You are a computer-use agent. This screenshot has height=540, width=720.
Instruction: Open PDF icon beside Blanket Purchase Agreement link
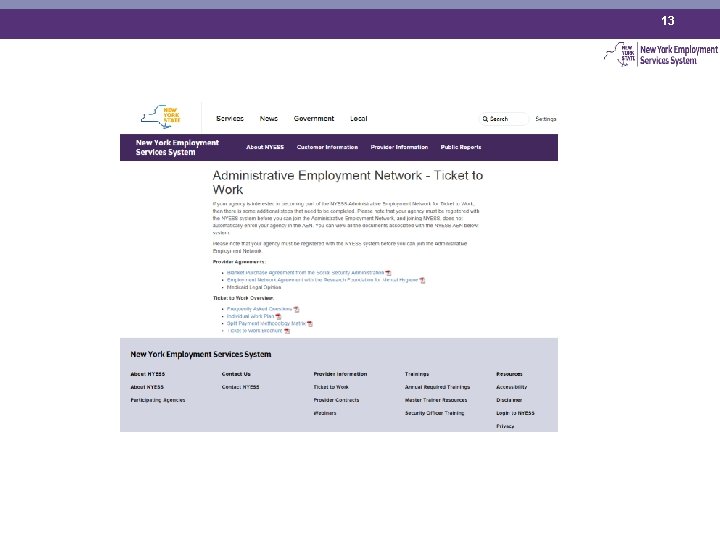click(x=388, y=273)
